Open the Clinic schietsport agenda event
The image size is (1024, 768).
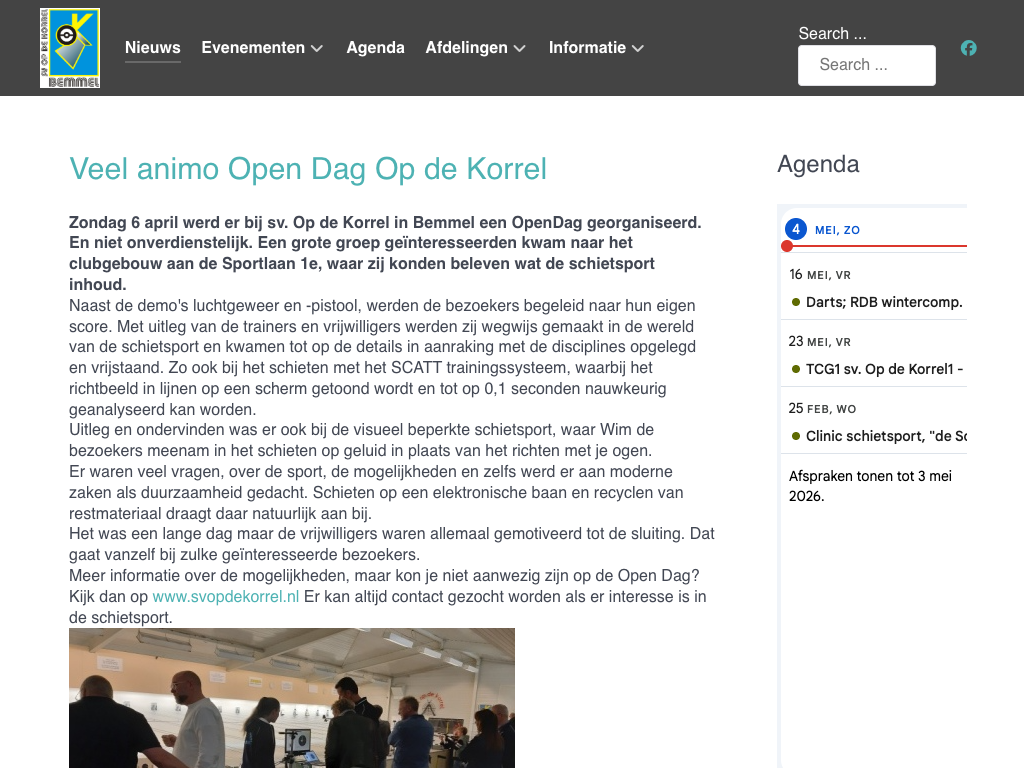pyautogui.click(x=886, y=436)
